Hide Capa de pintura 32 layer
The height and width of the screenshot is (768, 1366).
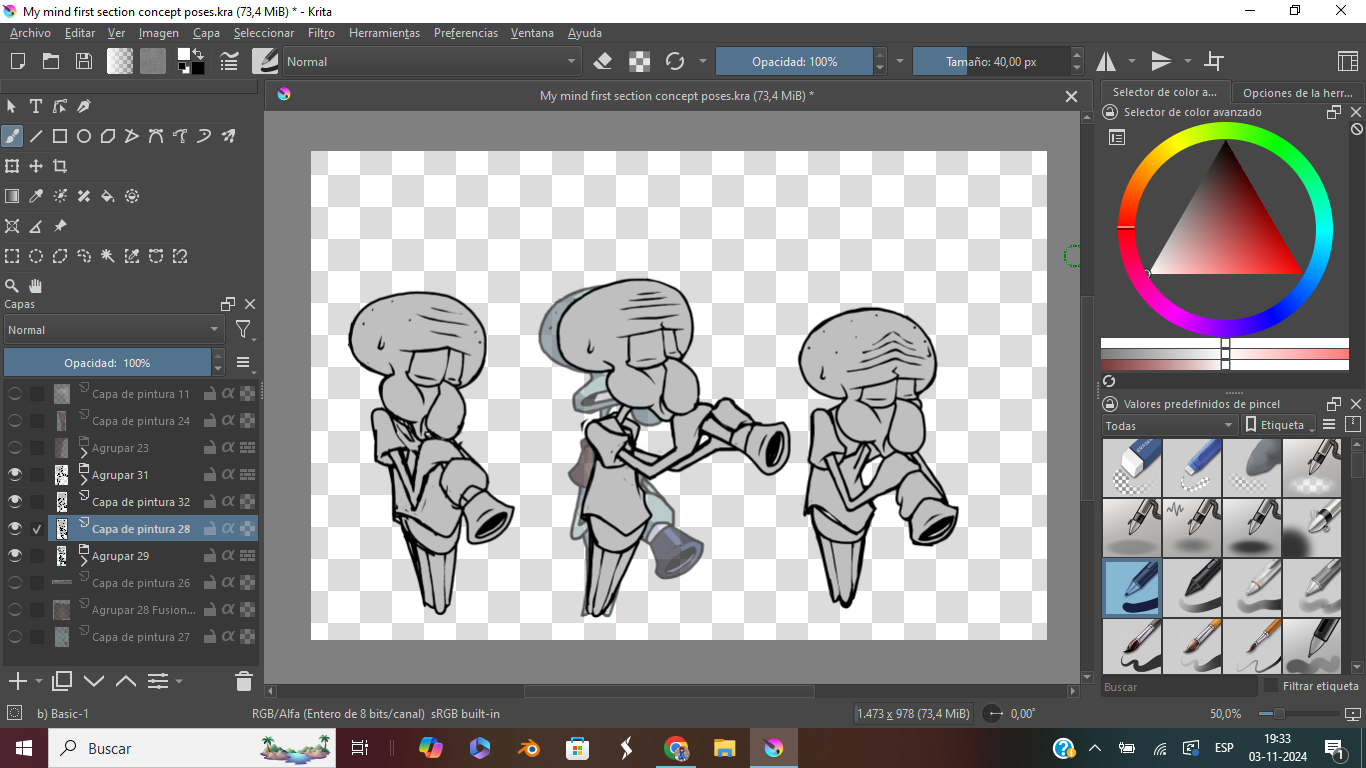[x=15, y=502]
